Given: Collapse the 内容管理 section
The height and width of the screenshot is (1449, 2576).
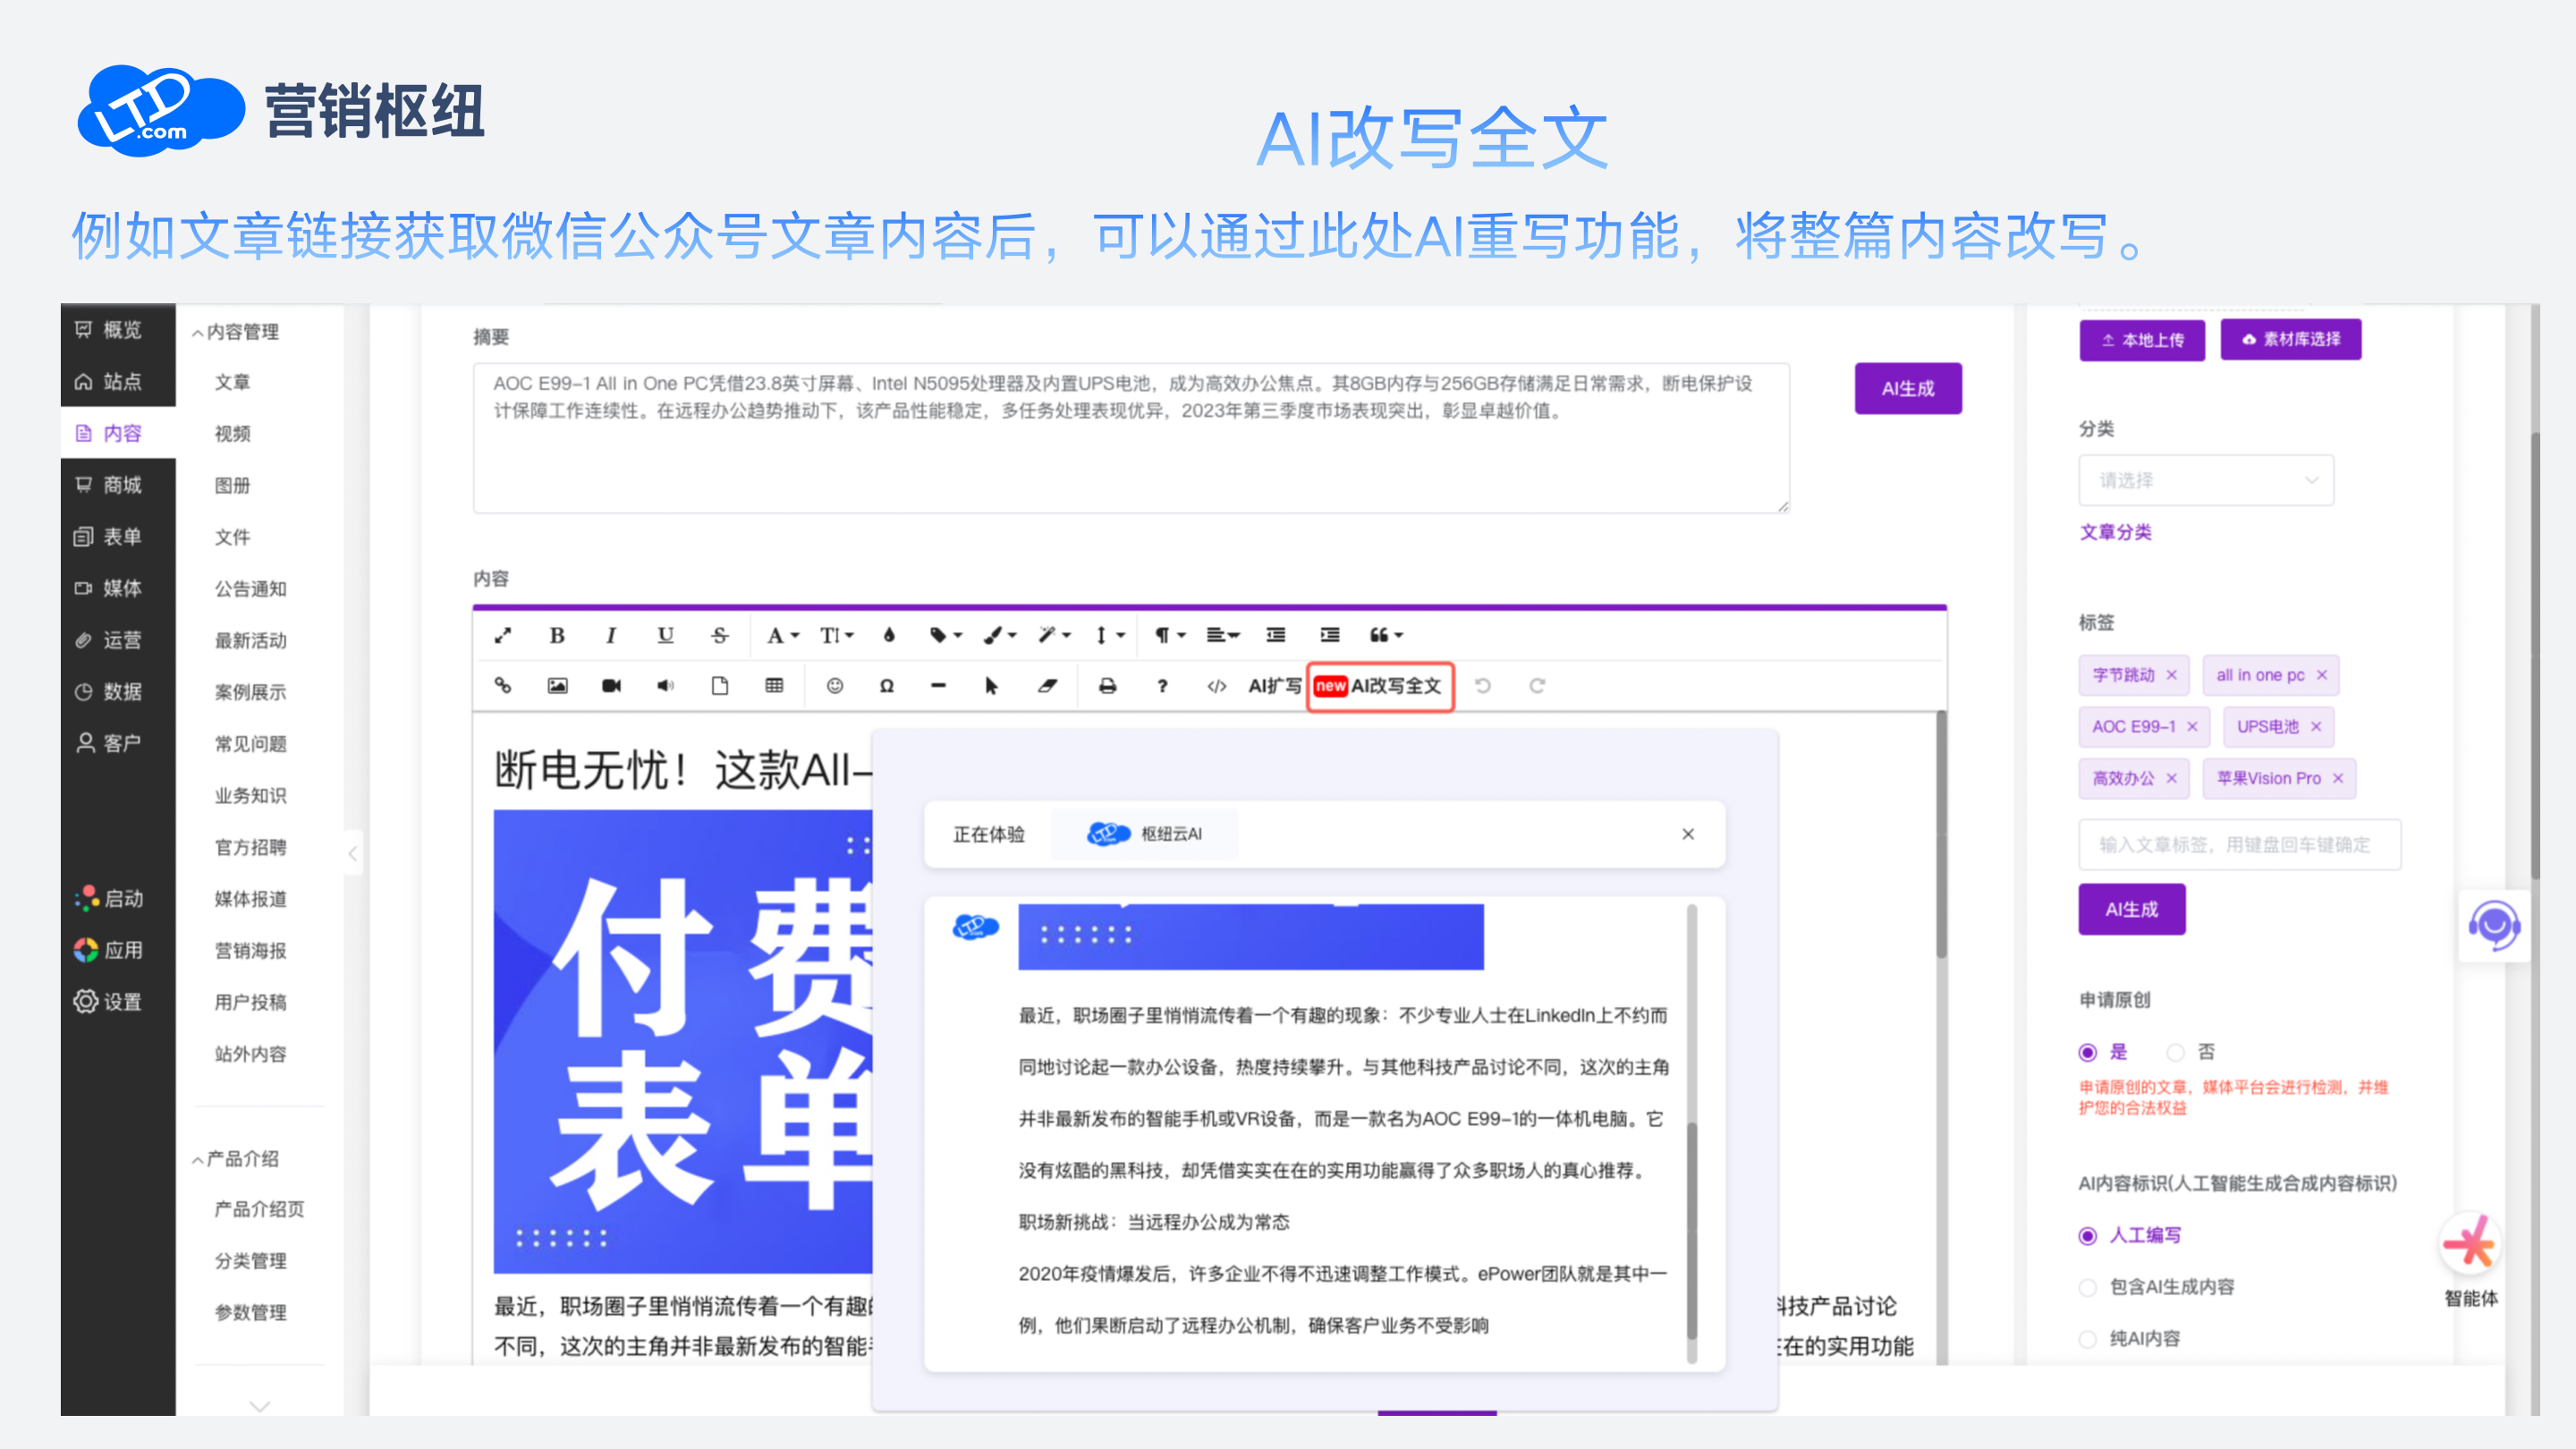Looking at the screenshot, I should click(236, 332).
